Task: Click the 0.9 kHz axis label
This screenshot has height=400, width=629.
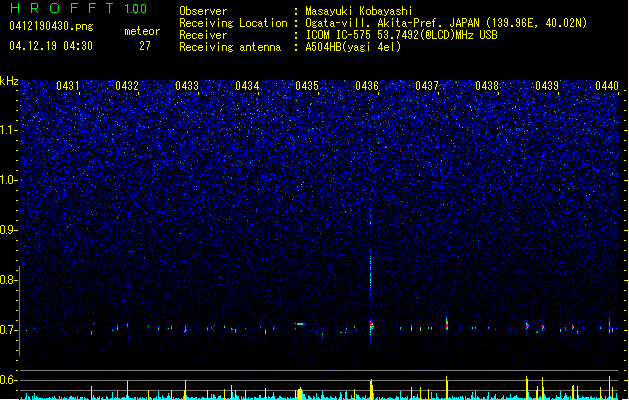Action: [x=8, y=230]
